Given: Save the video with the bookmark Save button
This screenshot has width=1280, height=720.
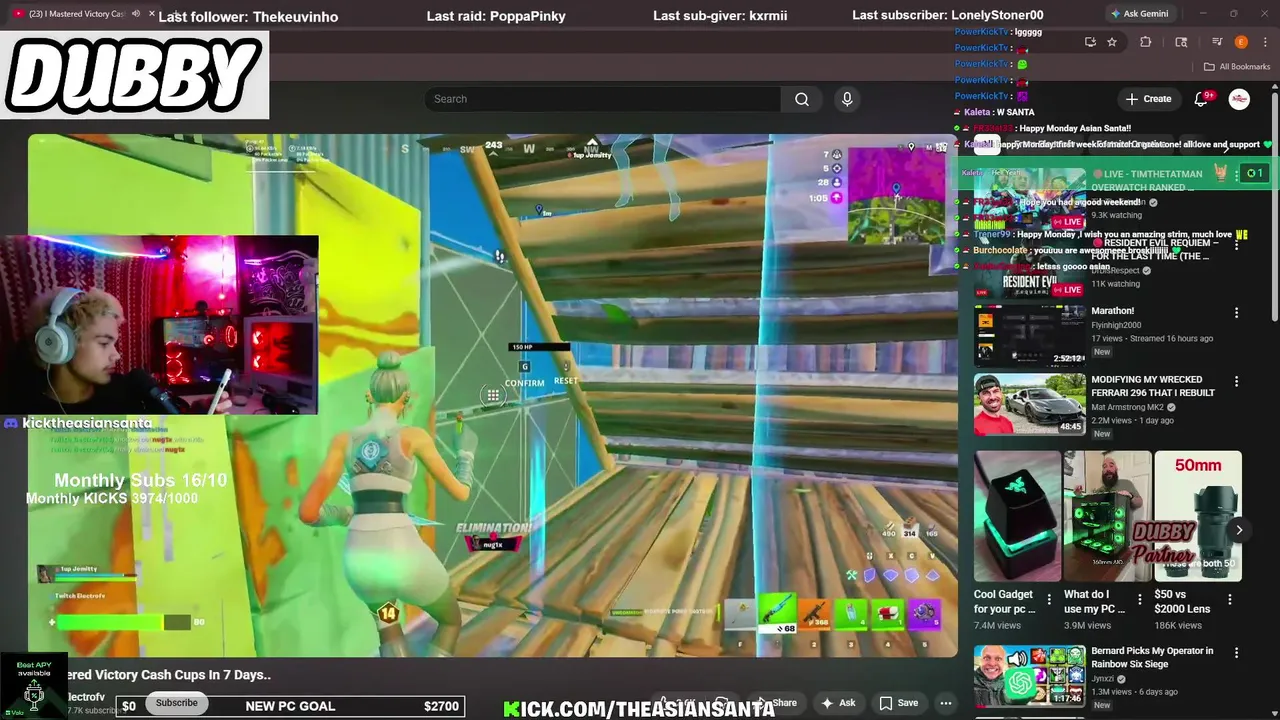Looking at the screenshot, I should tap(898, 703).
